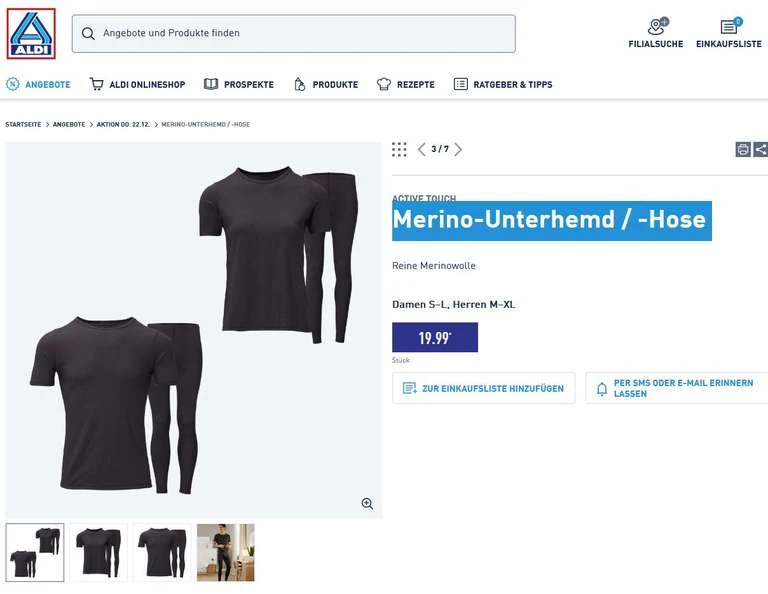Go to the previous product arrow

click(421, 149)
